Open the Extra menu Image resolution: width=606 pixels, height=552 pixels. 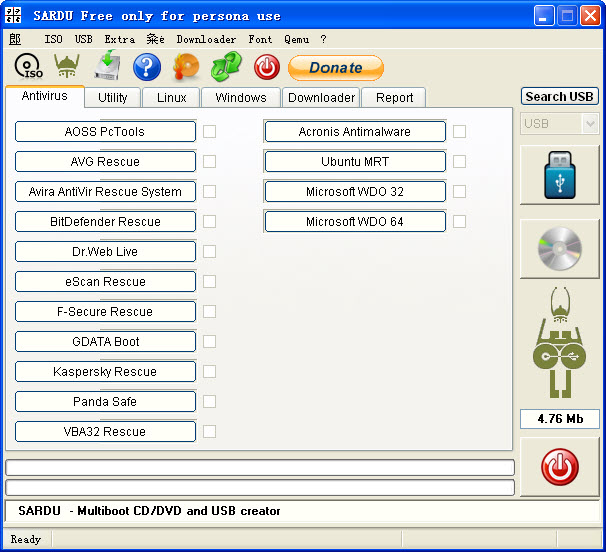[x=119, y=40]
